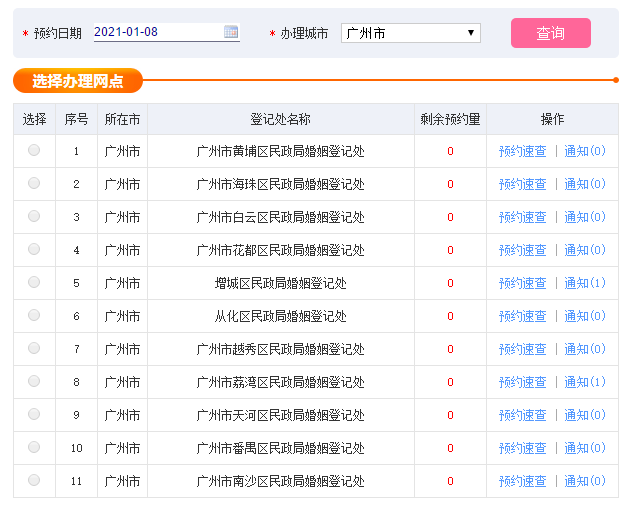634x505 pixels.
Task: Click the pink 查询 button
Action: (551, 33)
